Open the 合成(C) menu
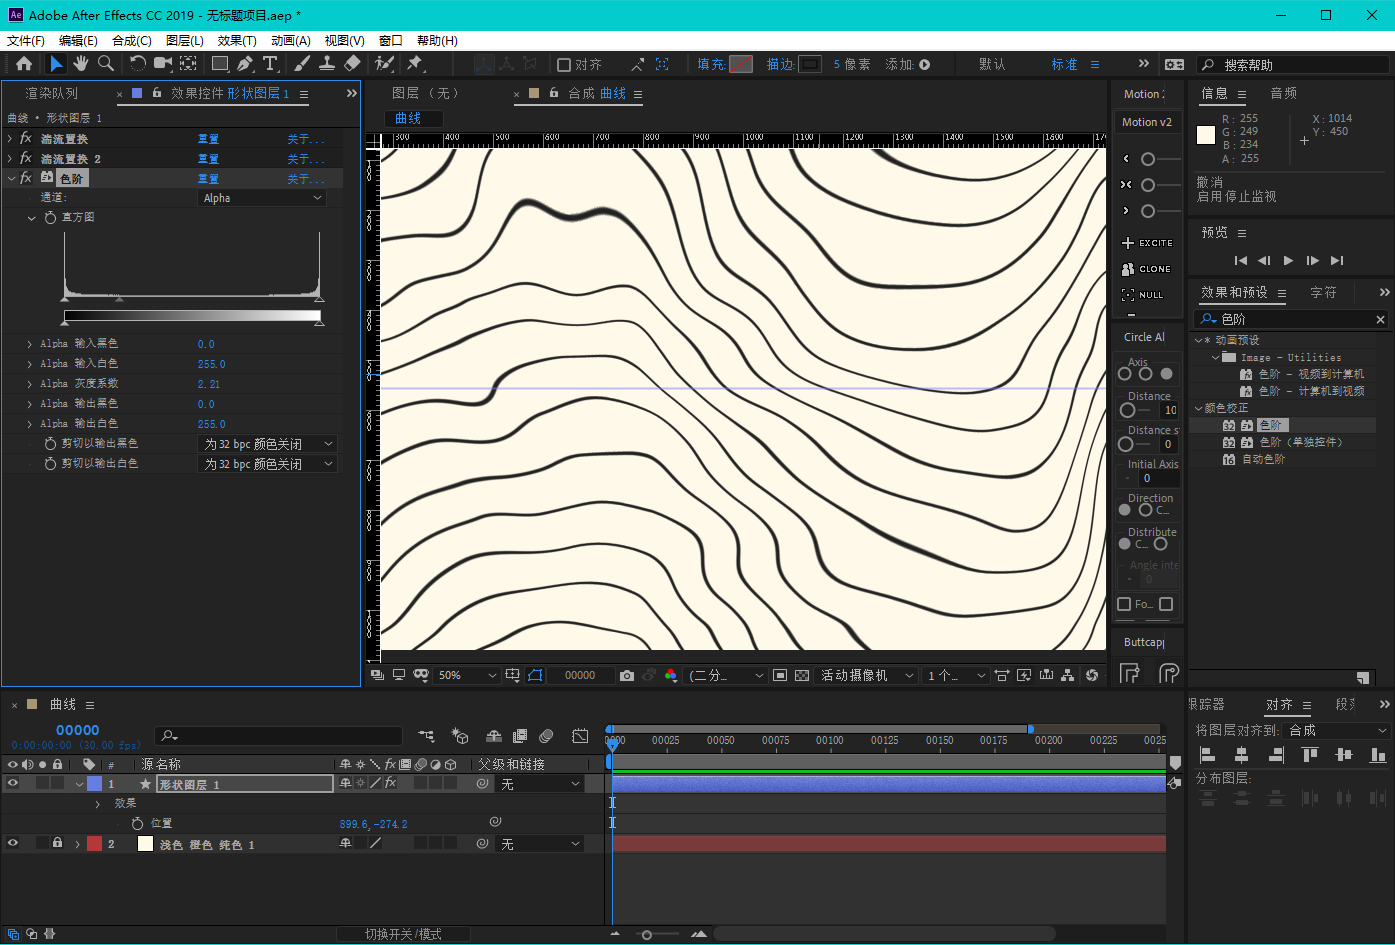Screen dimensions: 1395x945 [131, 41]
